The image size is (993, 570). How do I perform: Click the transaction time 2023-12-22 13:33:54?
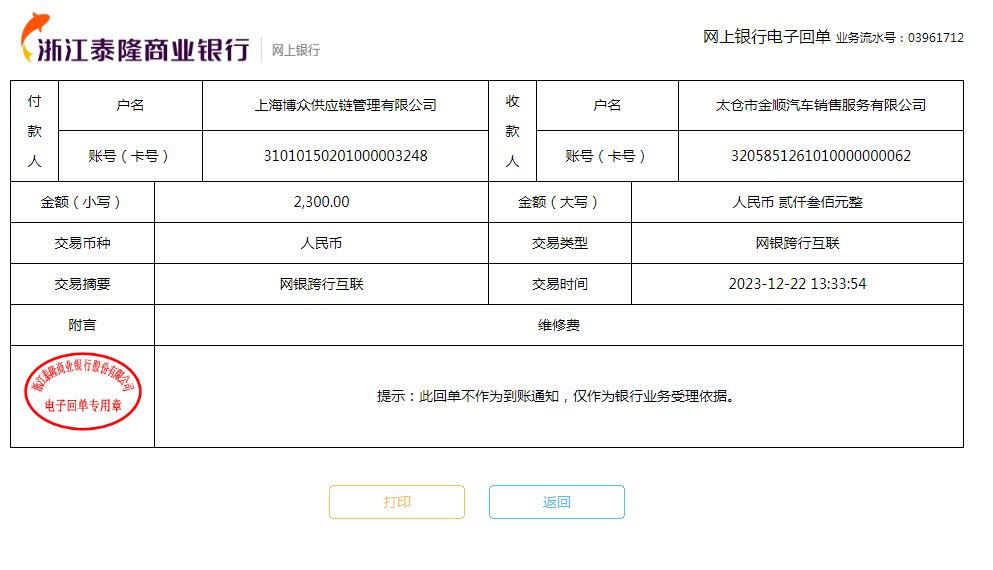[x=797, y=284]
